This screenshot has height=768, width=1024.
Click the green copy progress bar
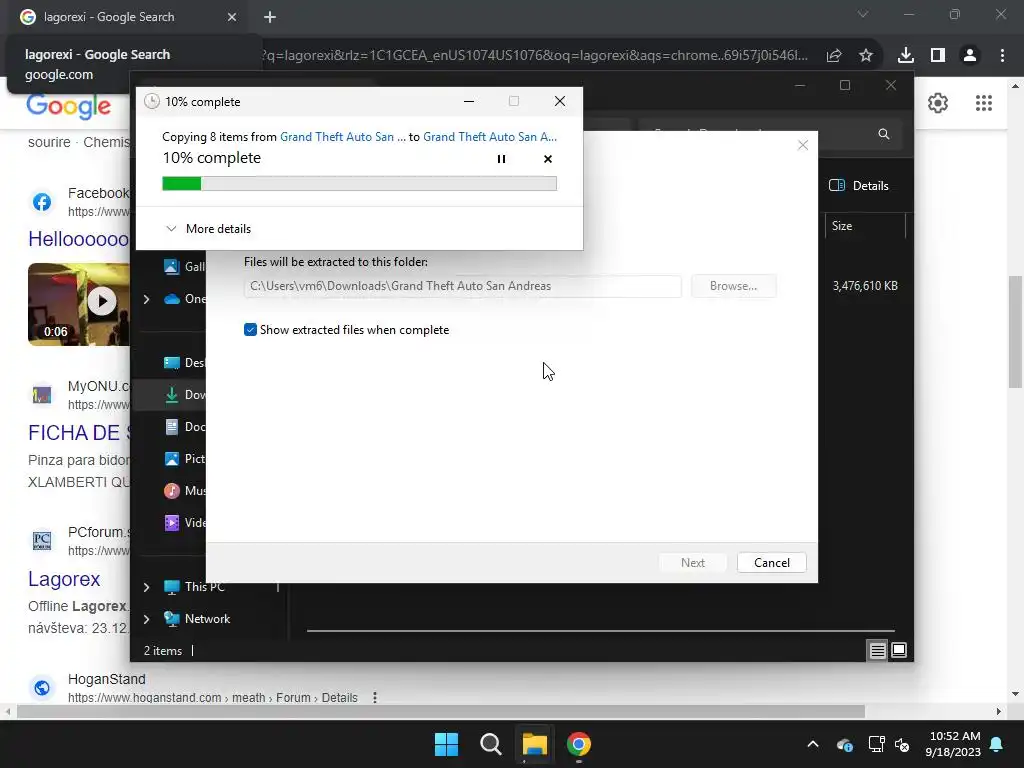pyautogui.click(x=359, y=184)
